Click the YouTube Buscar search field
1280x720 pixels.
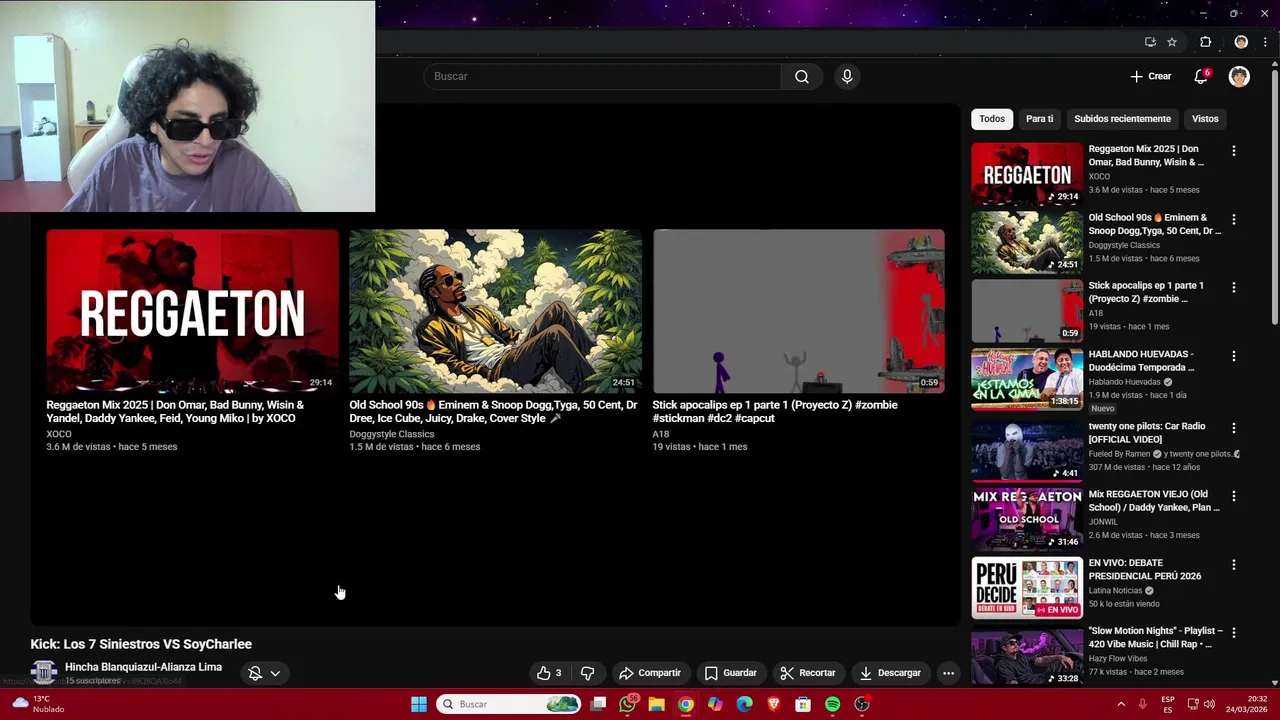pyautogui.click(x=602, y=76)
